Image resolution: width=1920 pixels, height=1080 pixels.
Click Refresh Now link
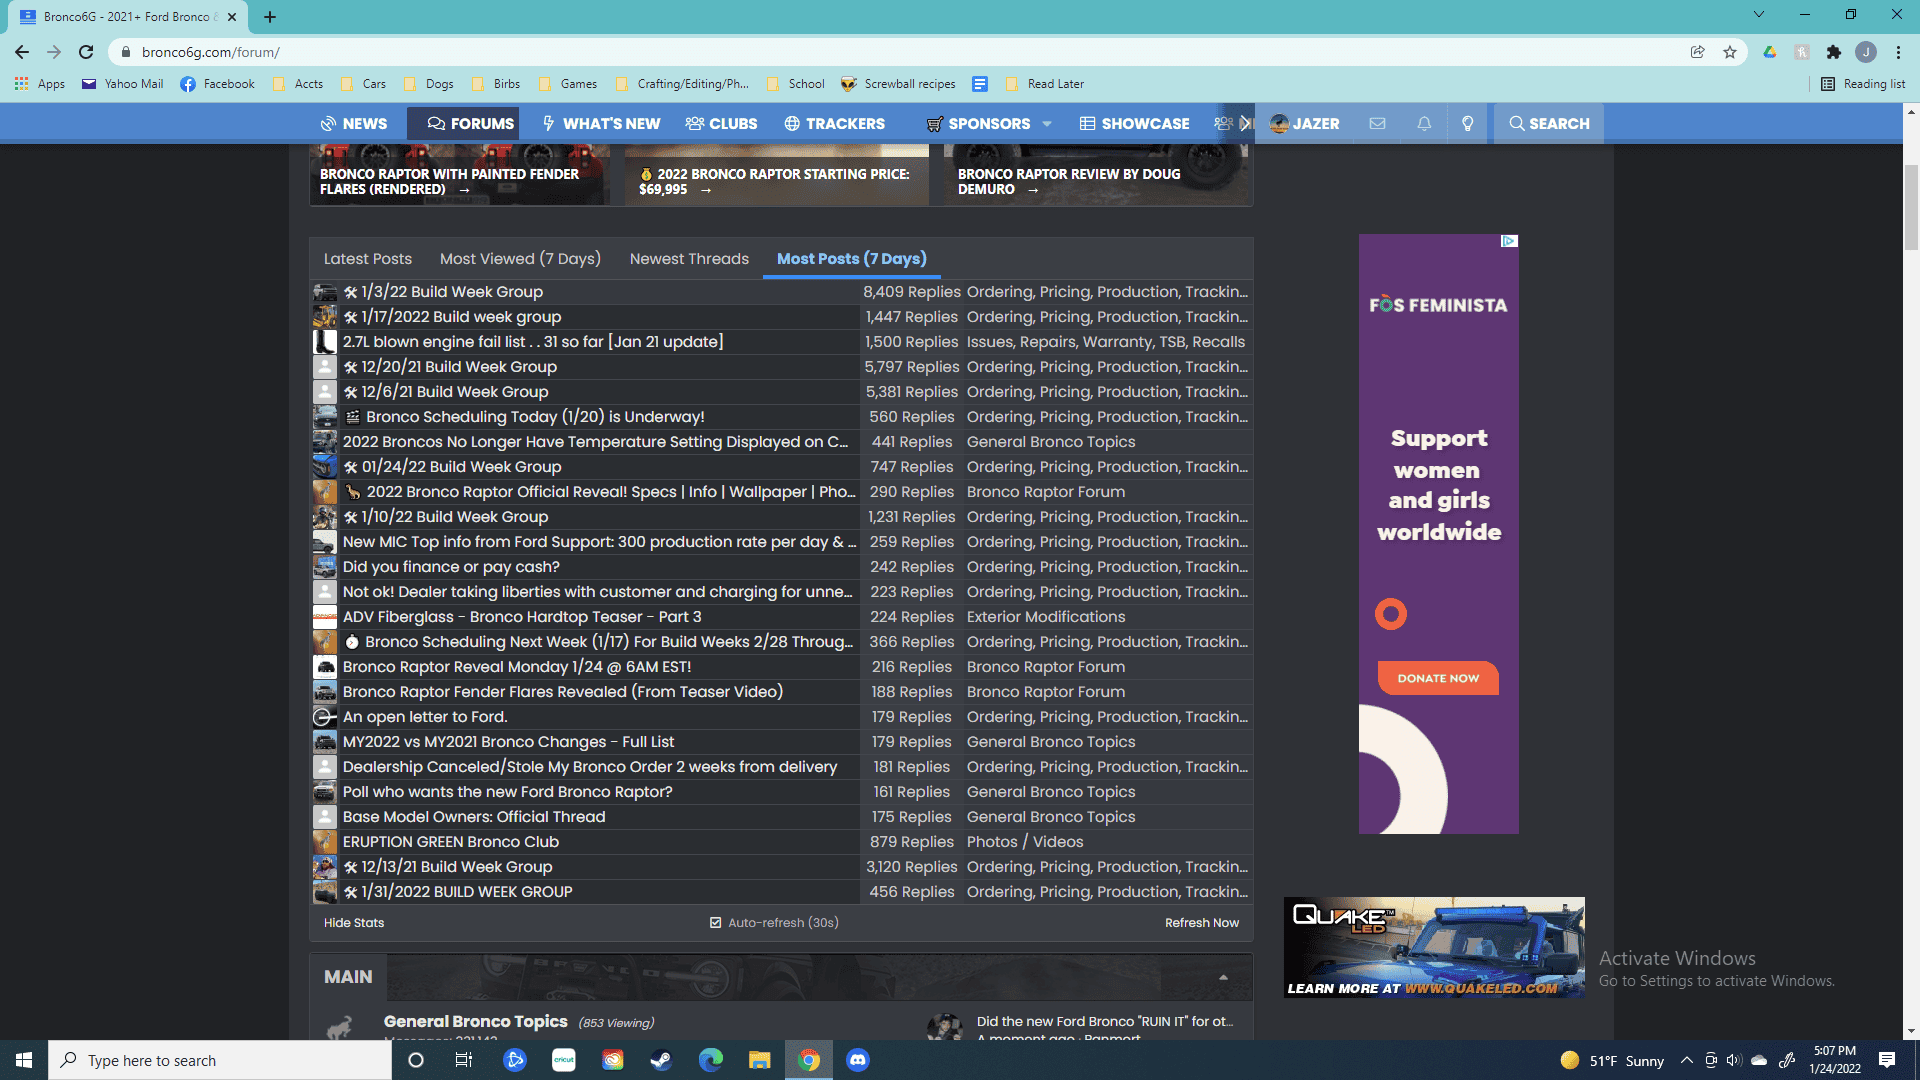(x=1201, y=923)
